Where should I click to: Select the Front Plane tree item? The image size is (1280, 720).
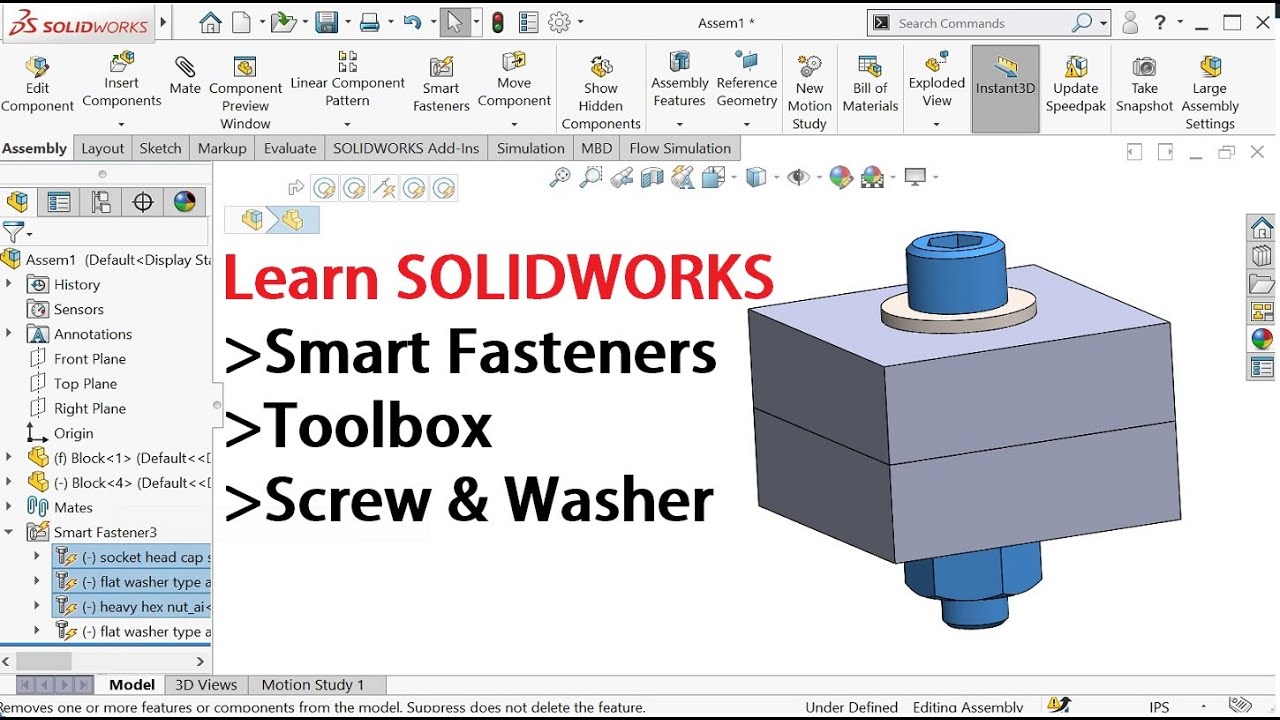coord(90,359)
